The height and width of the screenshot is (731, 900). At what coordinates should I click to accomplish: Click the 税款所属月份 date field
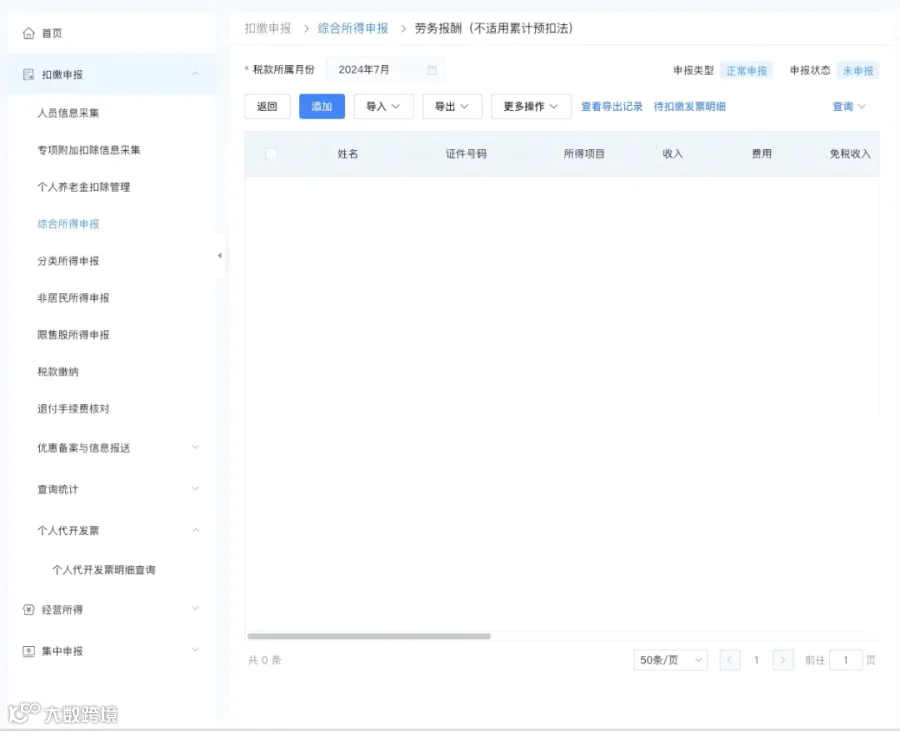coord(386,70)
